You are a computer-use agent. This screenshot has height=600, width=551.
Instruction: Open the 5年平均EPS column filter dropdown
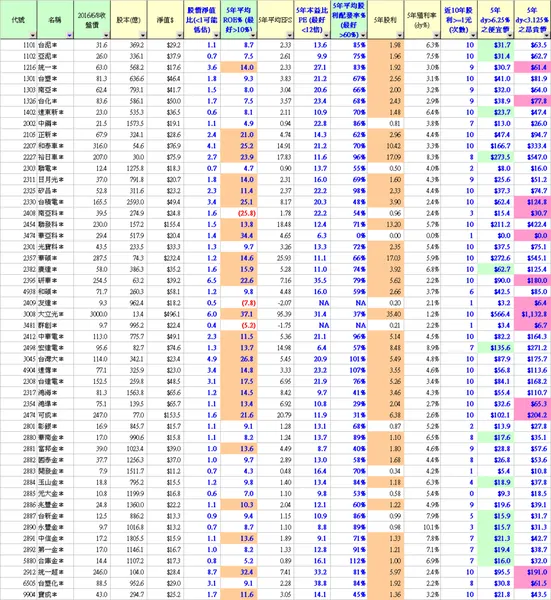click(x=290, y=36)
